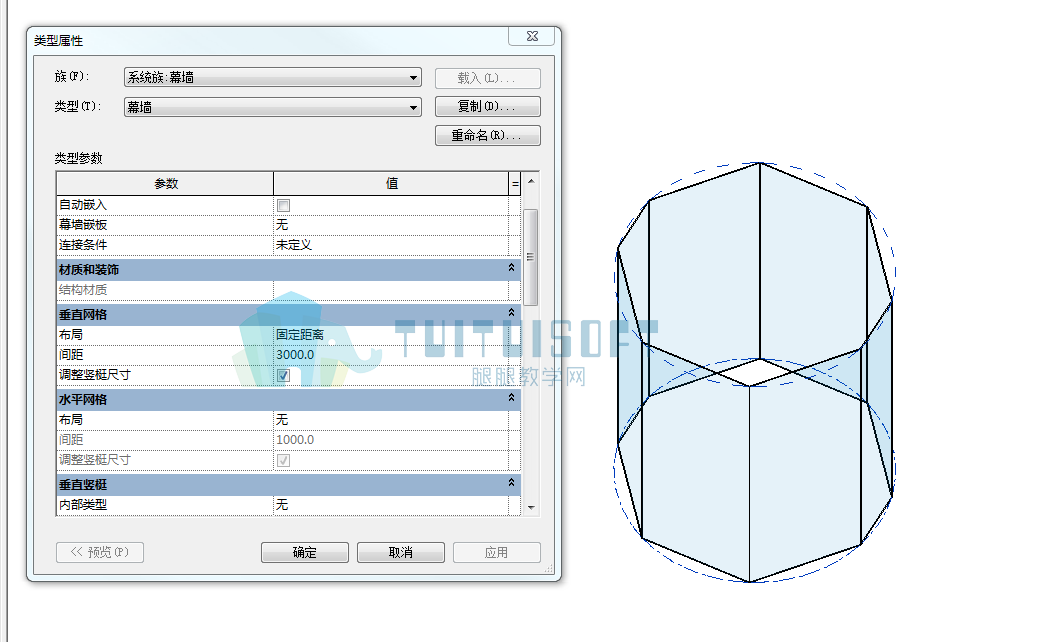Select the 垂直网格 布局 value 固定距离

click(x=391, y=334)
